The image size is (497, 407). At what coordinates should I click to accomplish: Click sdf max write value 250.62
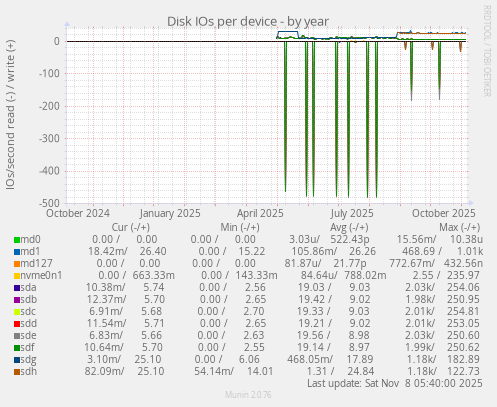point(463,347)
